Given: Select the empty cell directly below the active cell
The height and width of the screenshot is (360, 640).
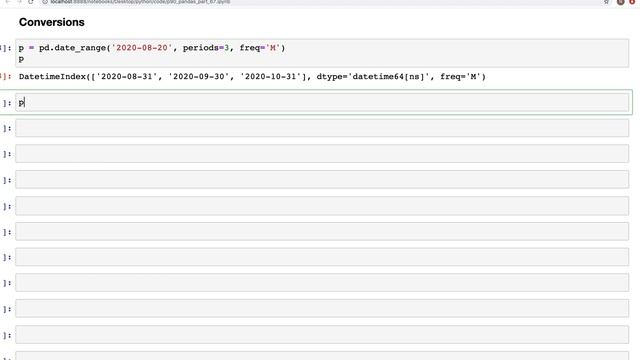Looking at the screenshot, I should 322,128.
